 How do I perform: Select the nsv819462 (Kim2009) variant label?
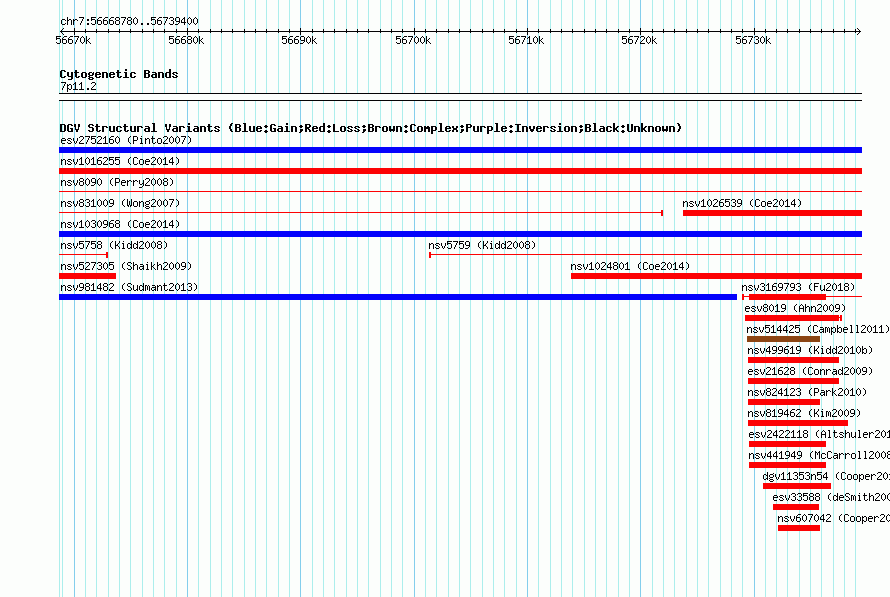tap(804, 413)
